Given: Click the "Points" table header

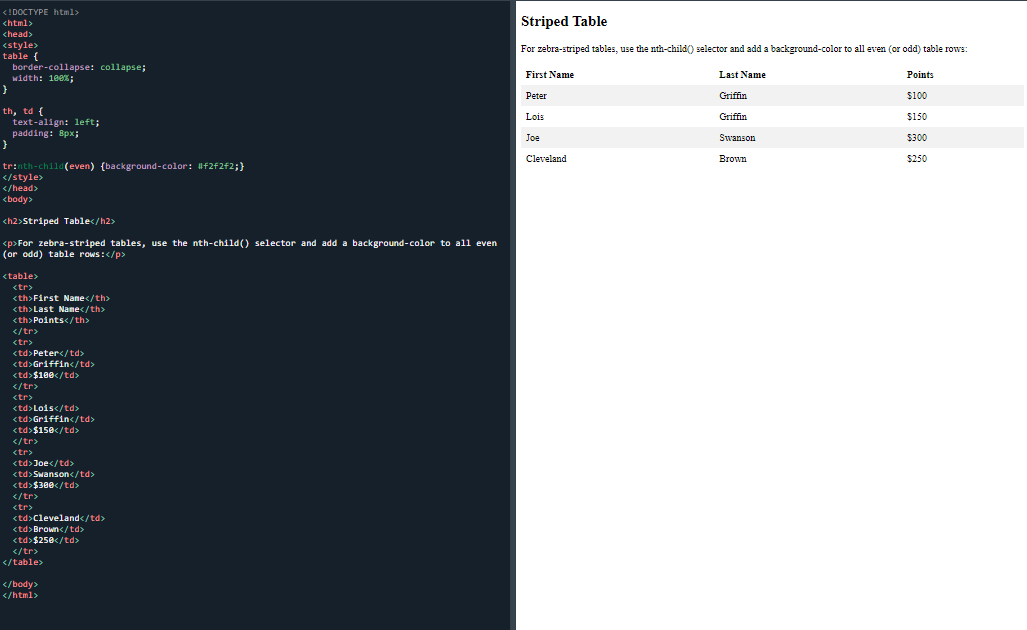Looking at the screenshot, I should (920, 75).
